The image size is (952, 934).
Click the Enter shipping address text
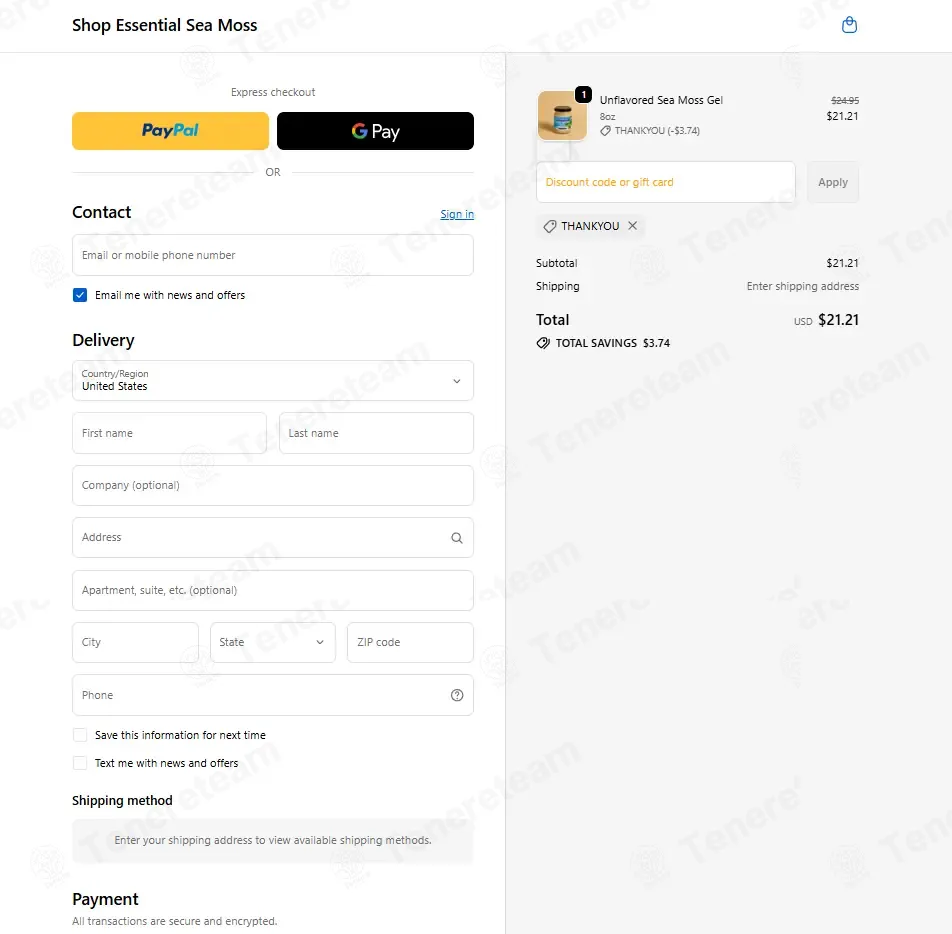pos(803,286)
